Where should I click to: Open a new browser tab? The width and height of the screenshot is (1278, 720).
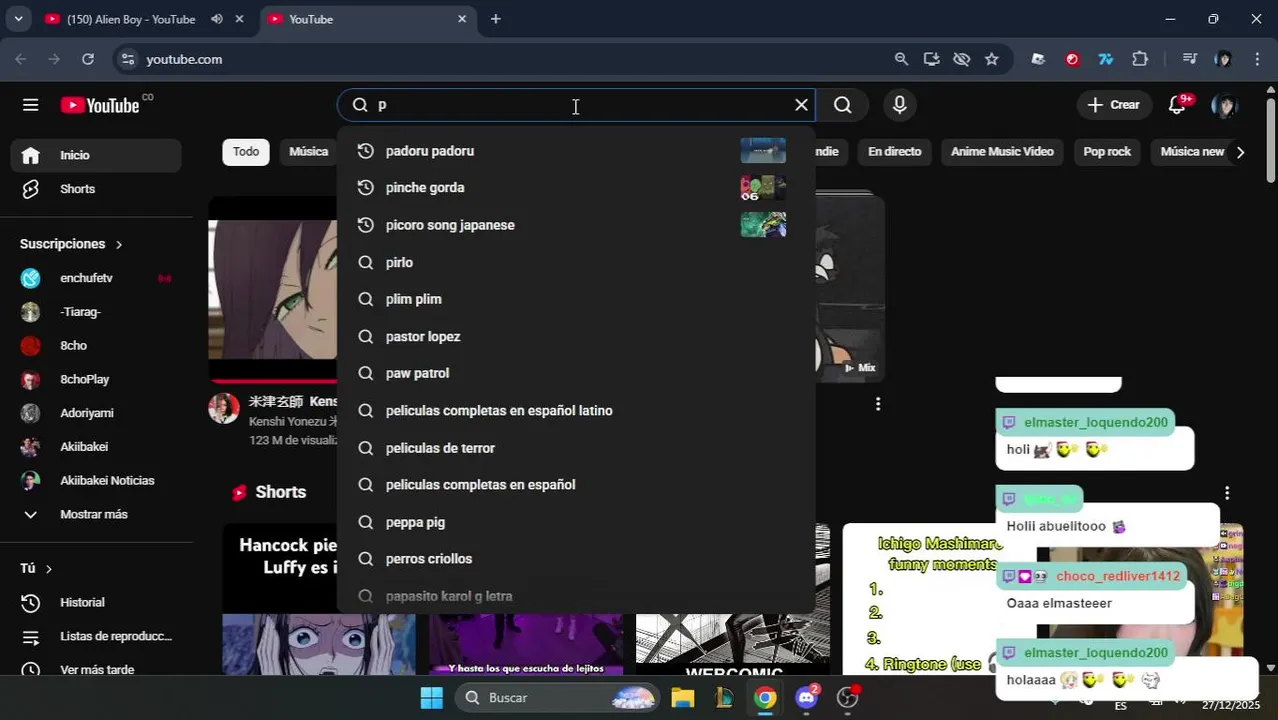[x=495, y=19]
